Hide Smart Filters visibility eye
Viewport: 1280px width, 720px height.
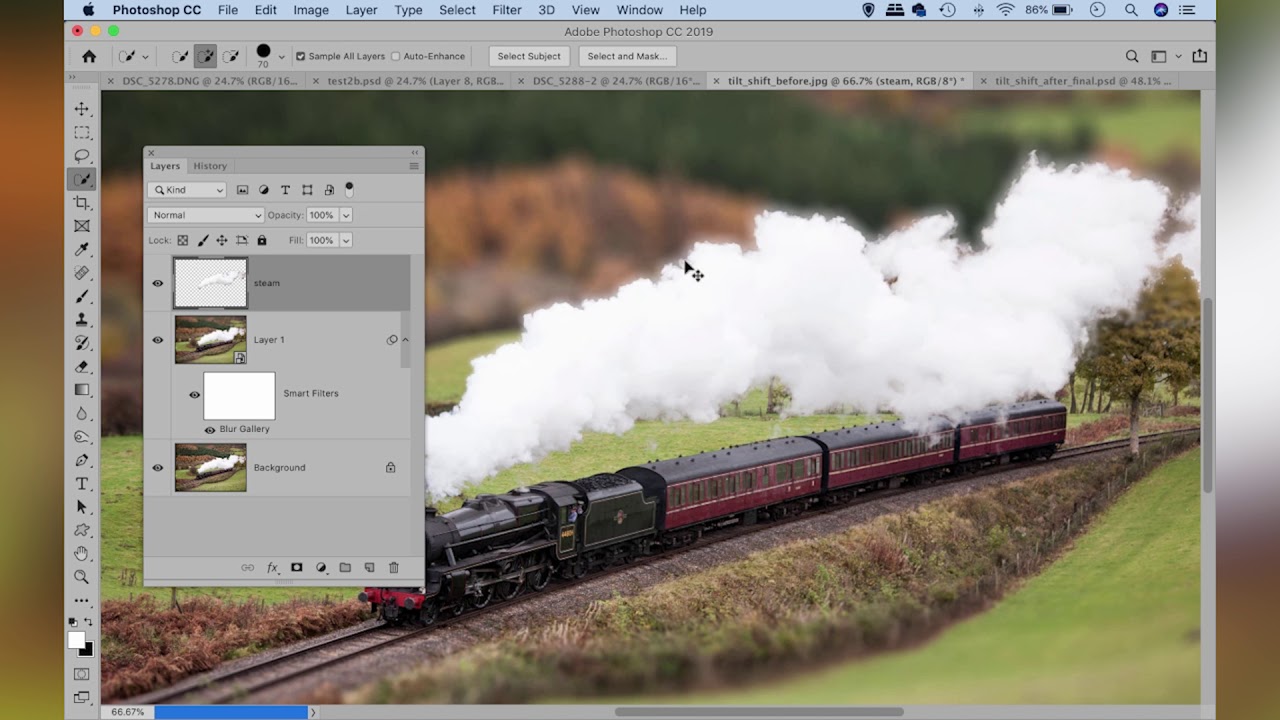(194, 394)
